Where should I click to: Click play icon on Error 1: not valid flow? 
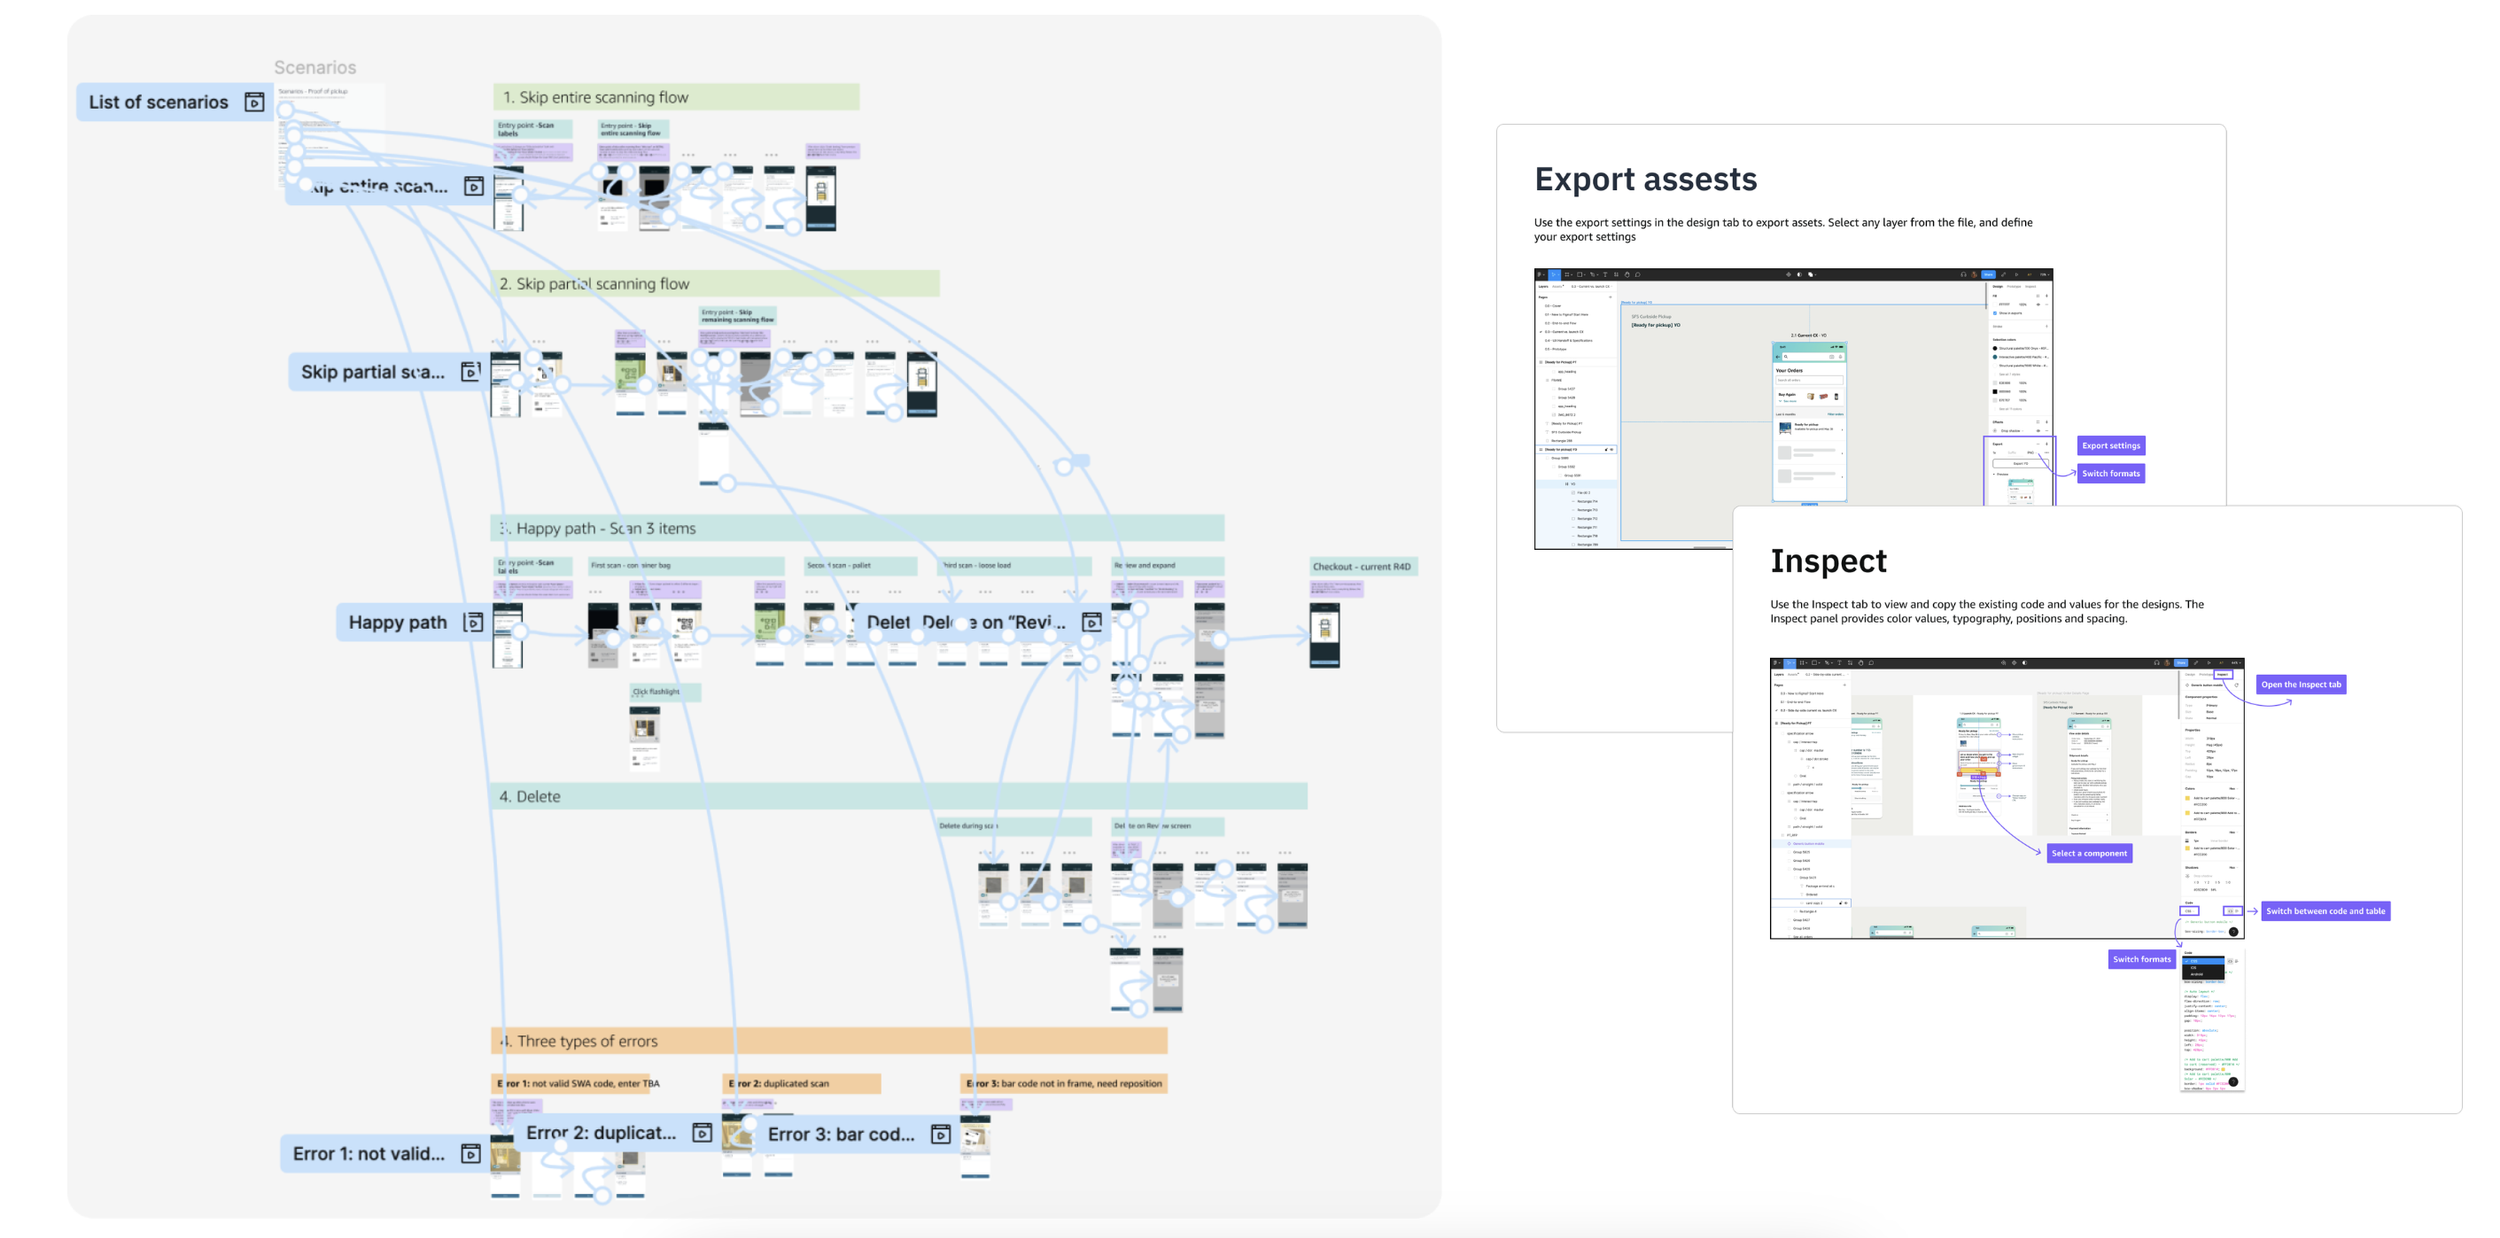[x=470, y=1153]
